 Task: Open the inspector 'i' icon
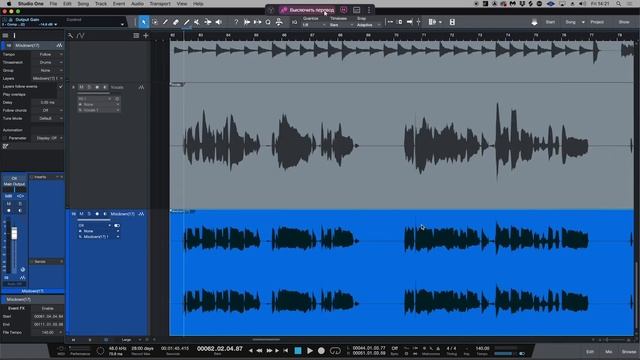14,36
